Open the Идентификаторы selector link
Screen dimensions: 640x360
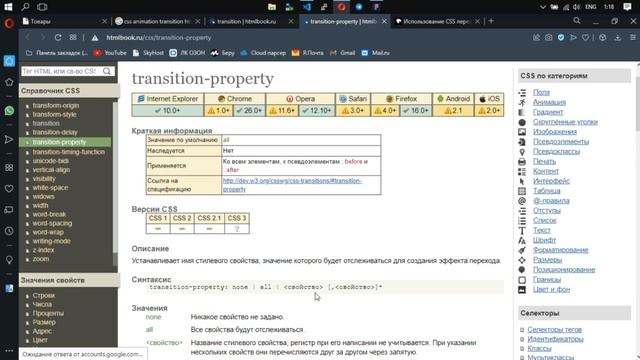pos(555,339)
